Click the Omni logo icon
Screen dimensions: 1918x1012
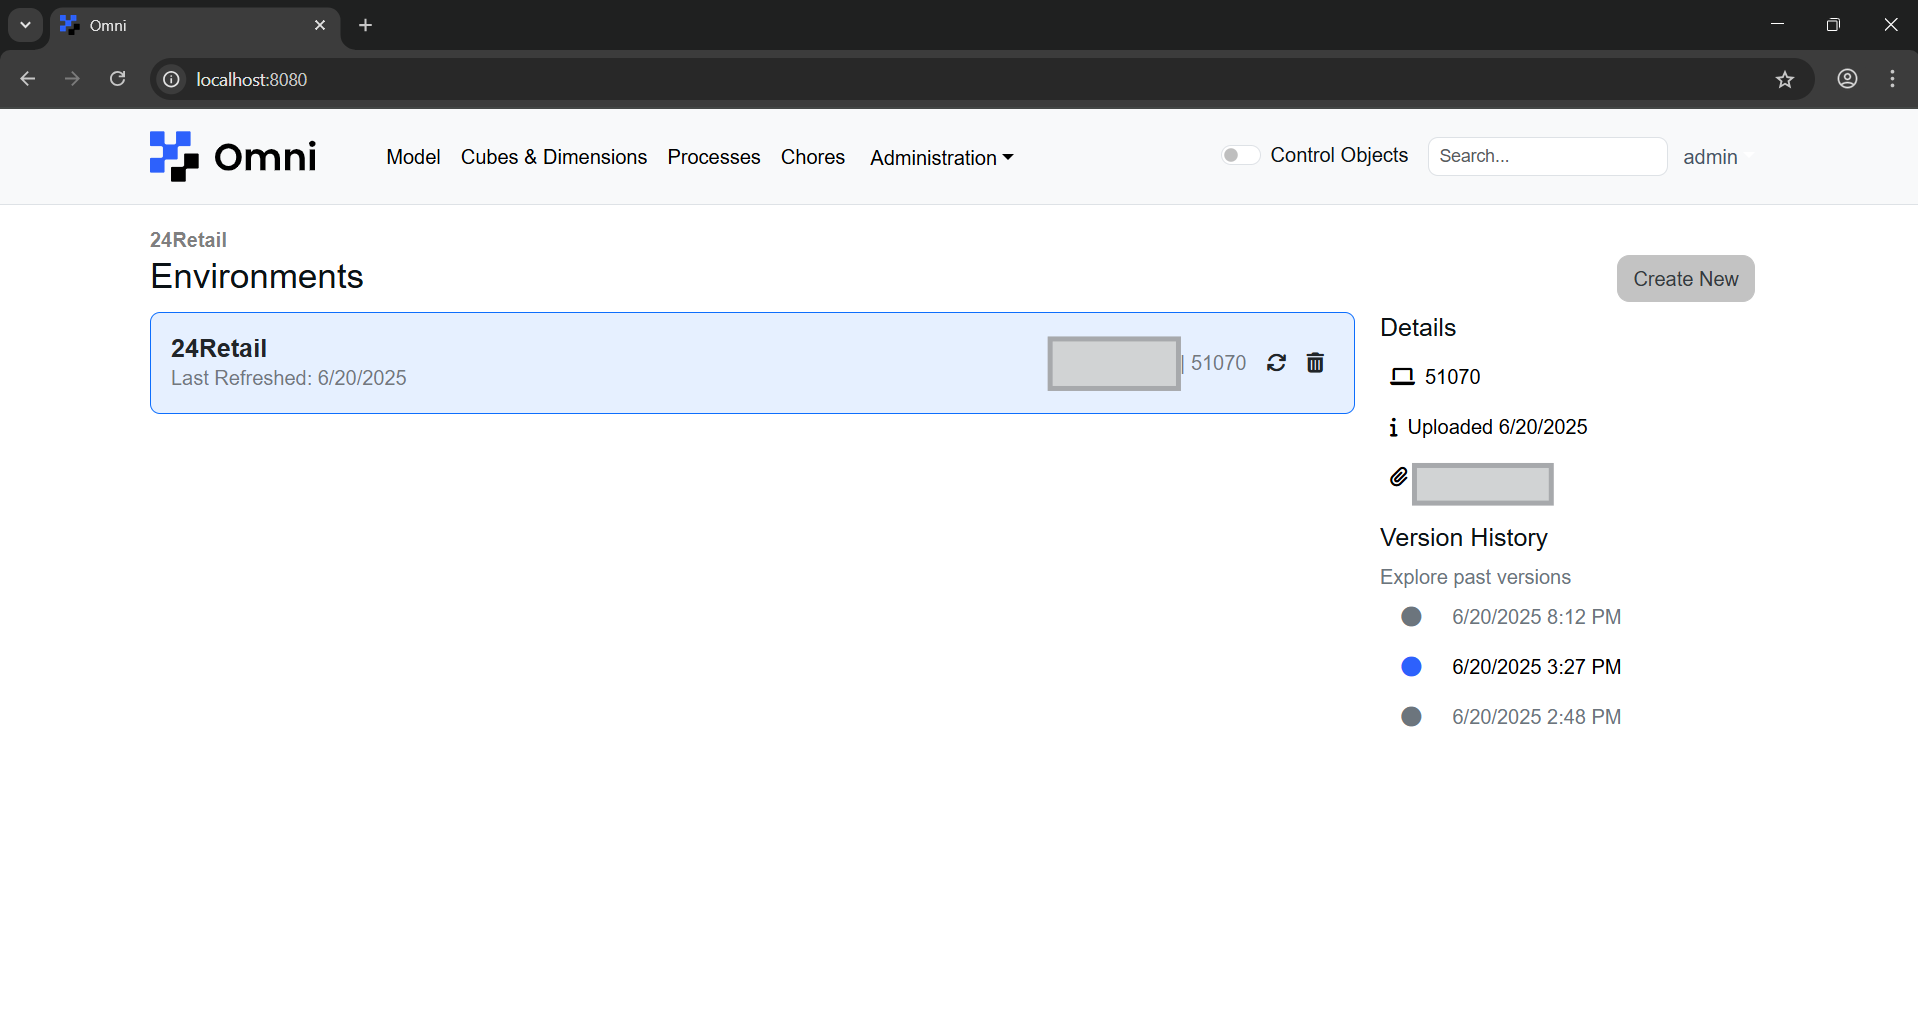tap(174, 156)
